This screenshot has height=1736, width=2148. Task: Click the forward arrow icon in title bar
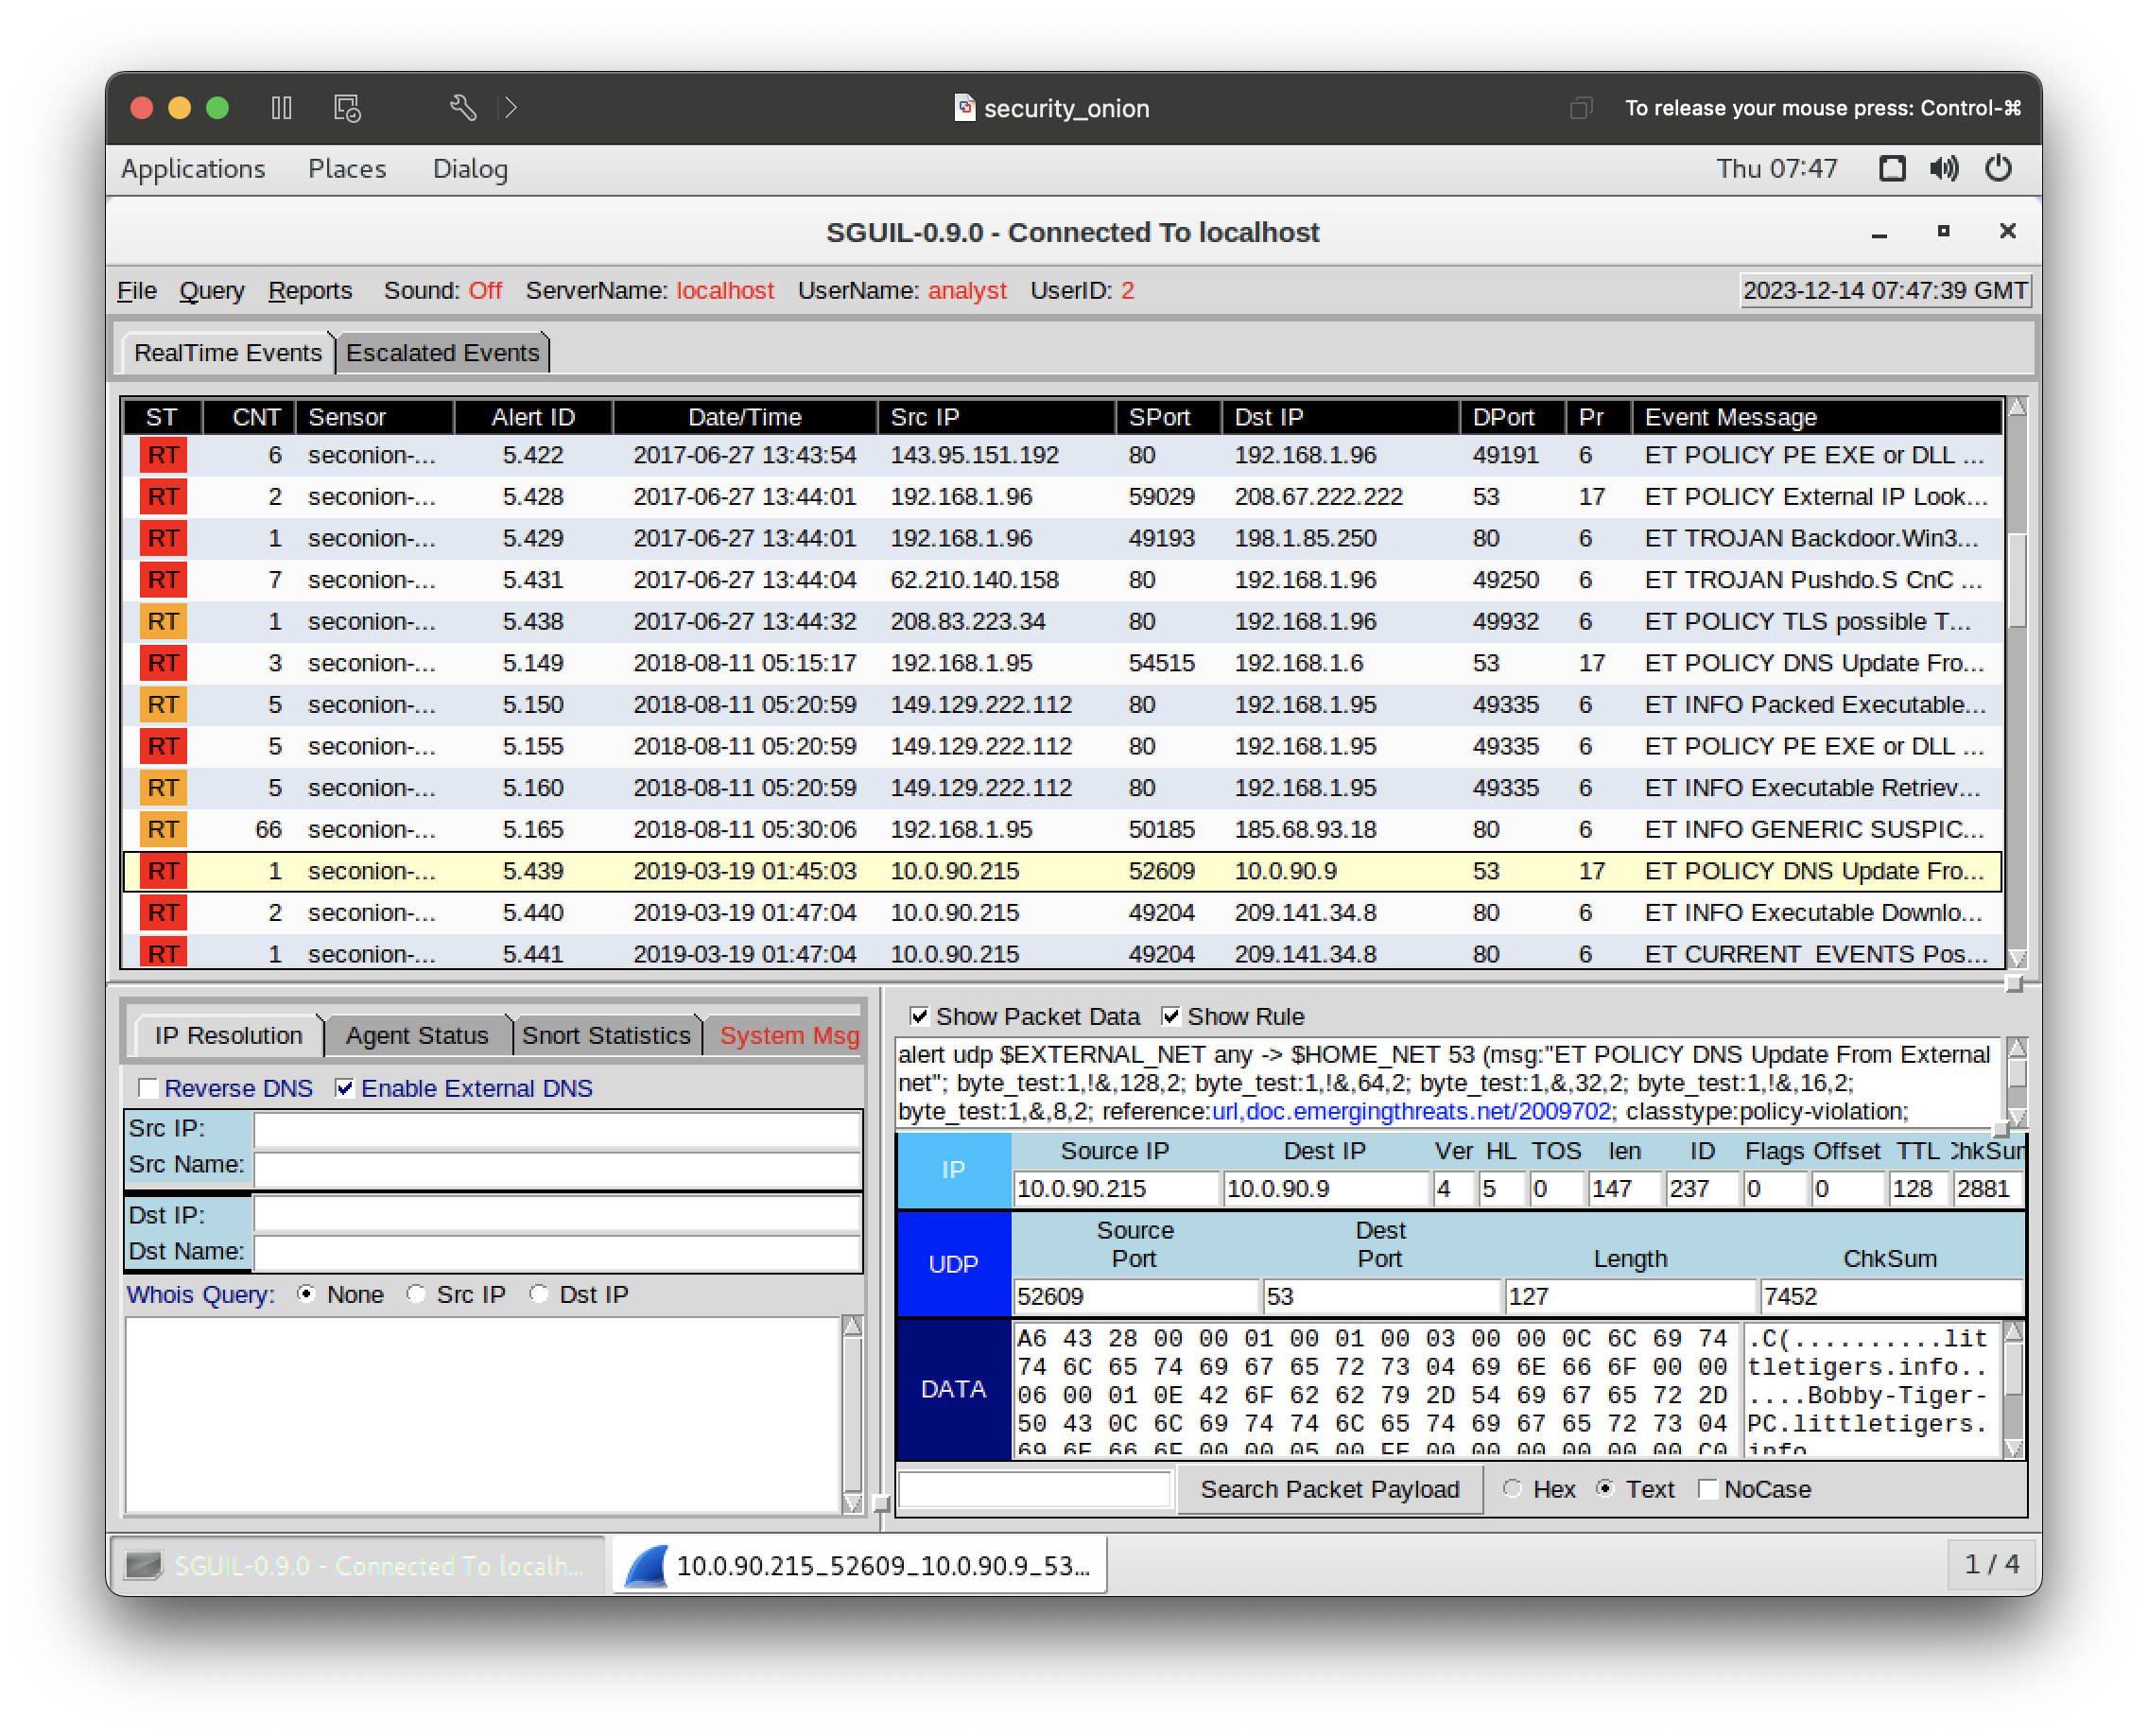coord(511,108)
